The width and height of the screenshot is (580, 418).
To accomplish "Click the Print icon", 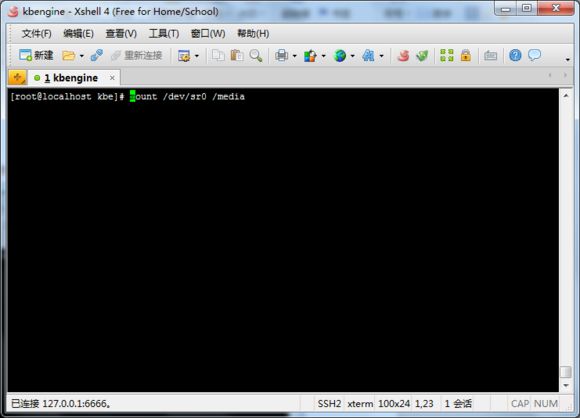I will point(281,55).
